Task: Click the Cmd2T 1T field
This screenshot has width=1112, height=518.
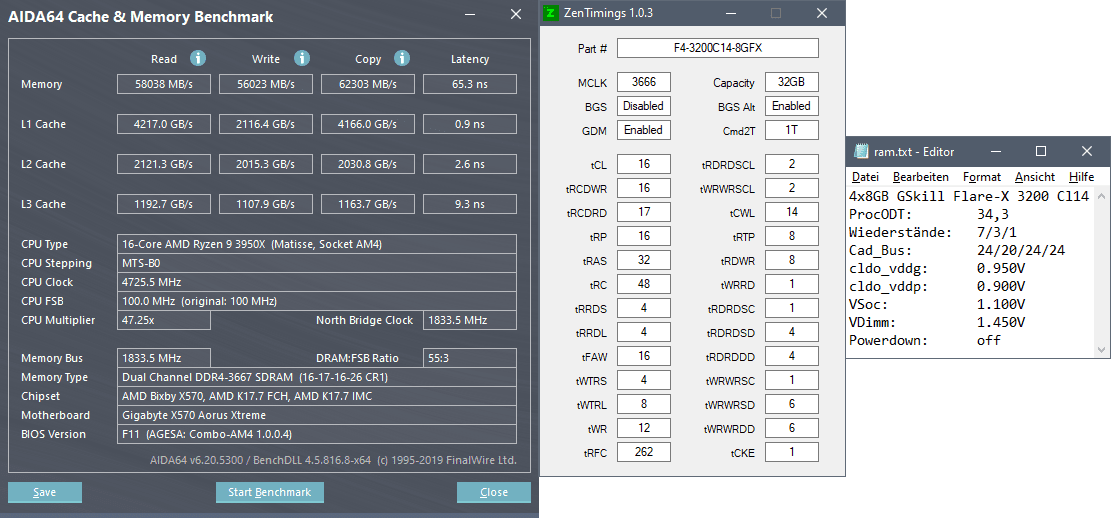Action: (x=791, y=130)
